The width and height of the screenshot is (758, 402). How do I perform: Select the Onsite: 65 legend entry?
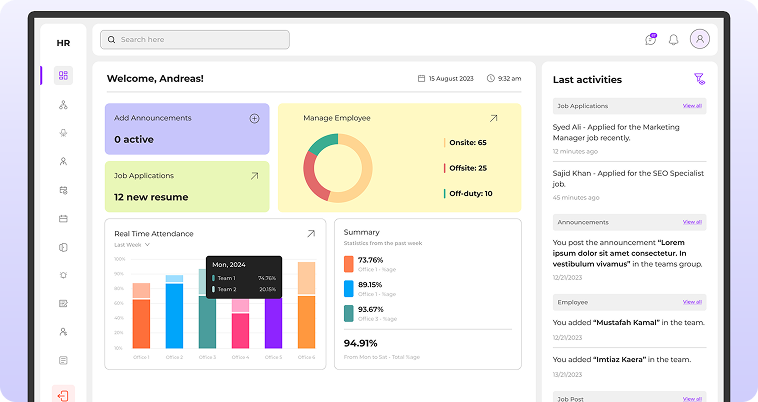click(465, 143)
